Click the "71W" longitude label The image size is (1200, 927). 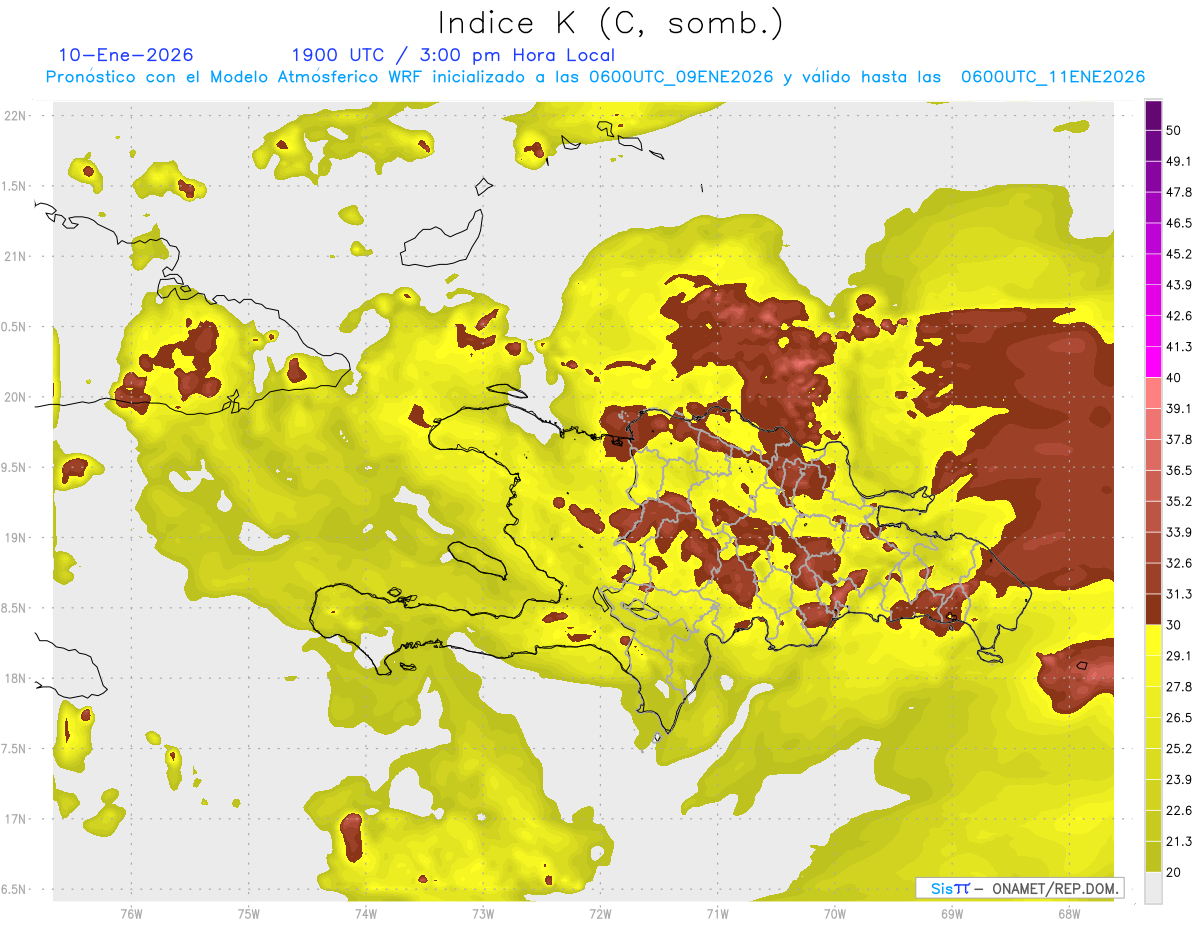point(717,914)
